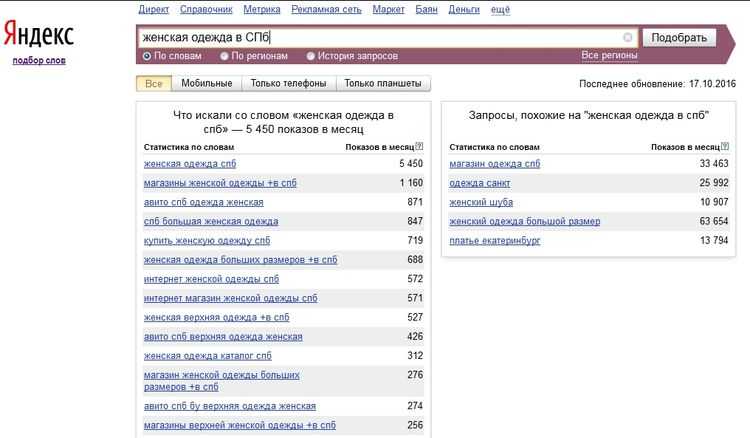Open Баян in the top navigation
Viewport: 750px width, 438px height.
pyautogui.click(x=426, y=10)
